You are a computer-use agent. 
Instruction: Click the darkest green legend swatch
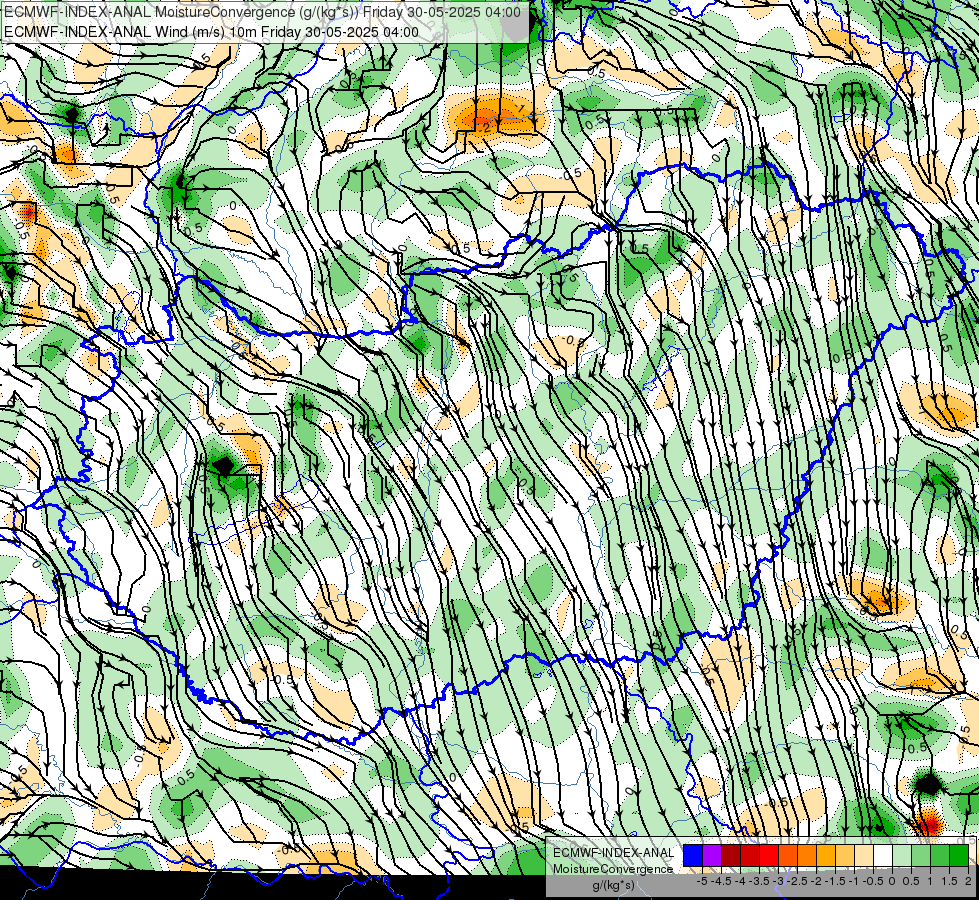(959, 856)
